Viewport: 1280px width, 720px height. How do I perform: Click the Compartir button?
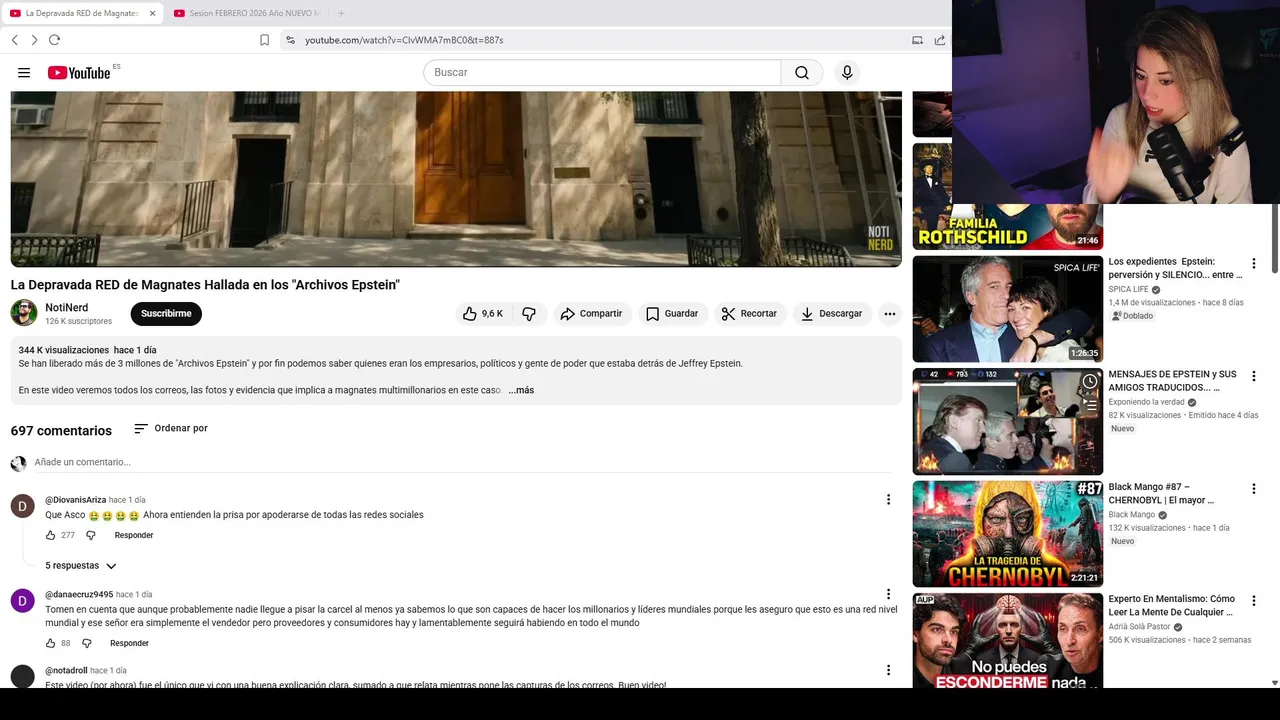point(591,314)
